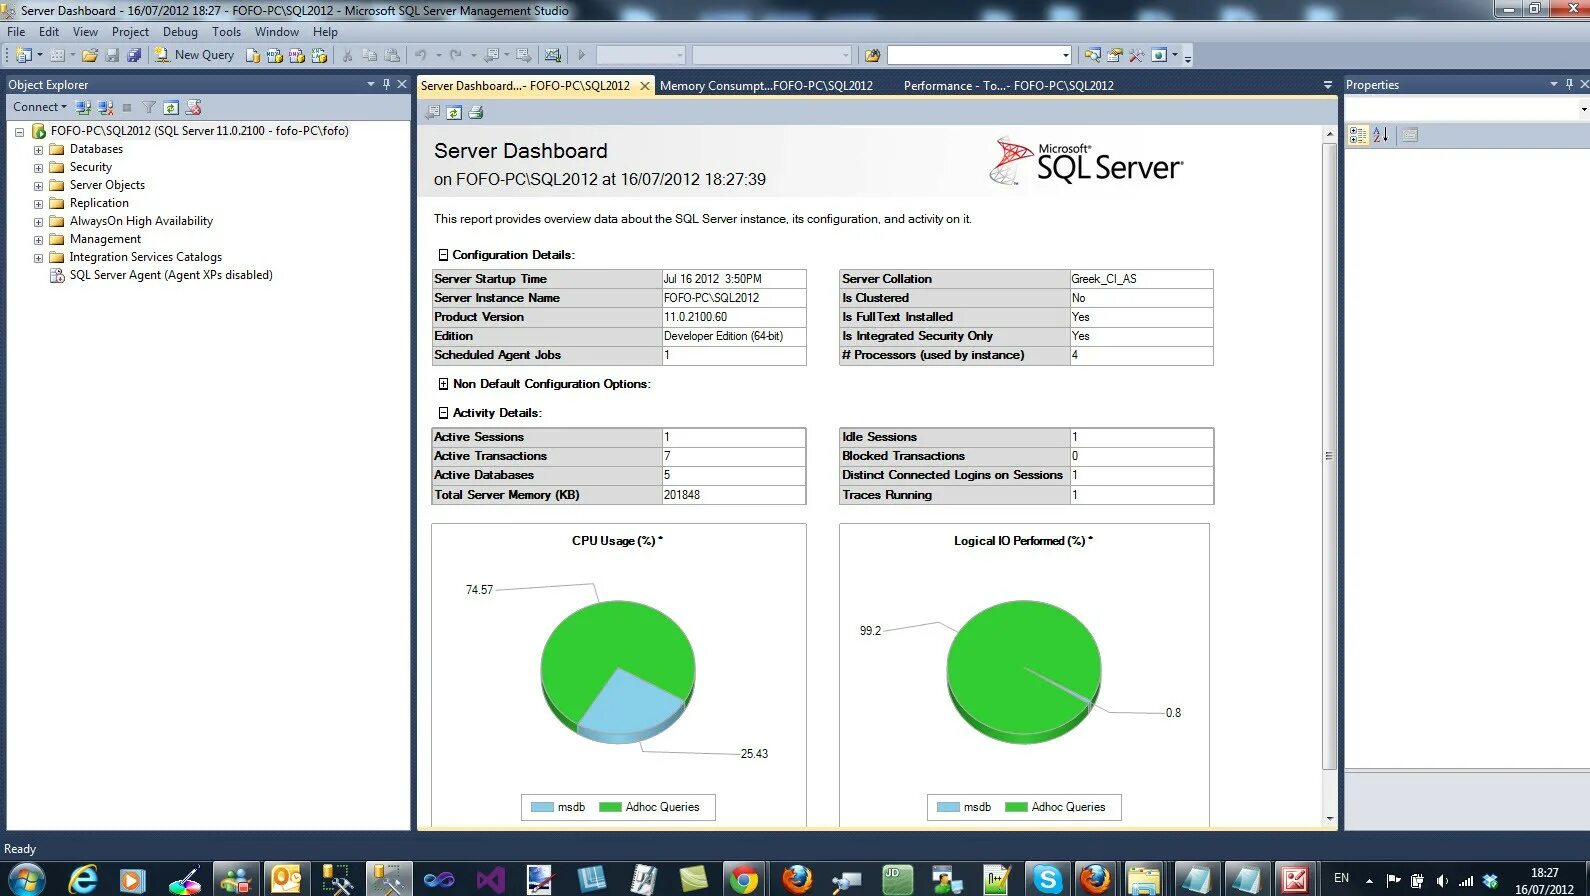
Task: Click the Analysis Services XMLA Query icon
Action: click(319, 56)
